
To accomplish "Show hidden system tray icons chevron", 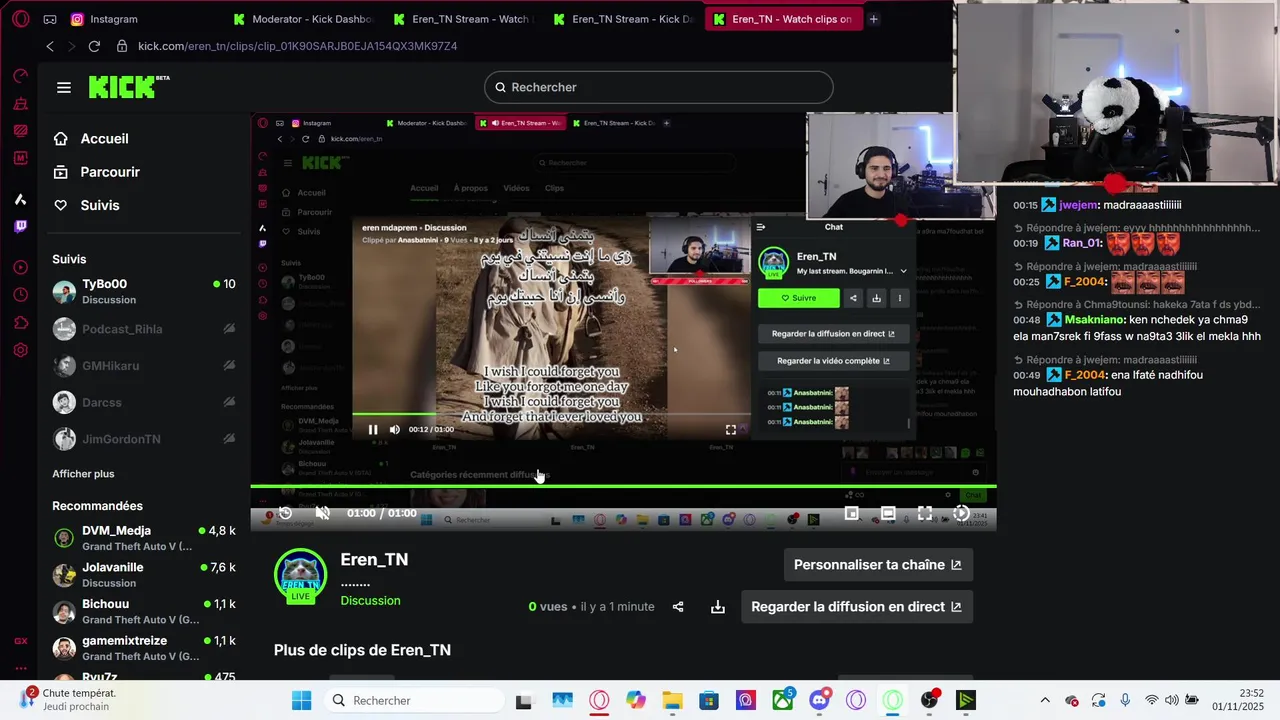I will click(x=1045, y=701).
